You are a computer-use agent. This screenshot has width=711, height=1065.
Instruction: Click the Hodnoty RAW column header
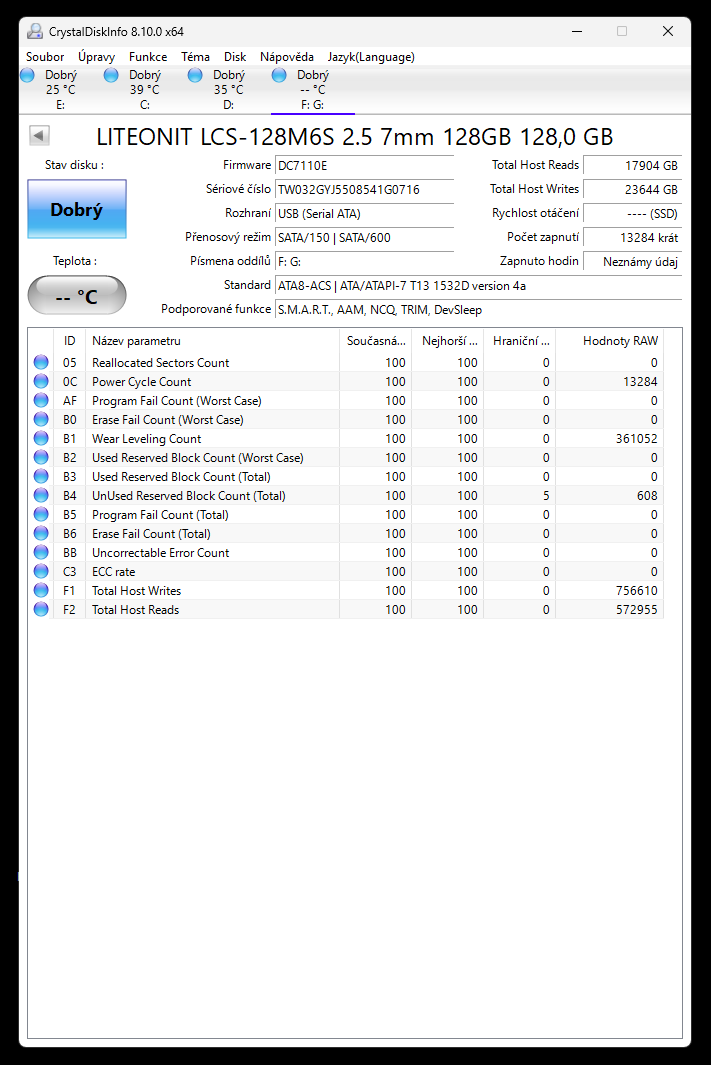[x=609, y=341]
